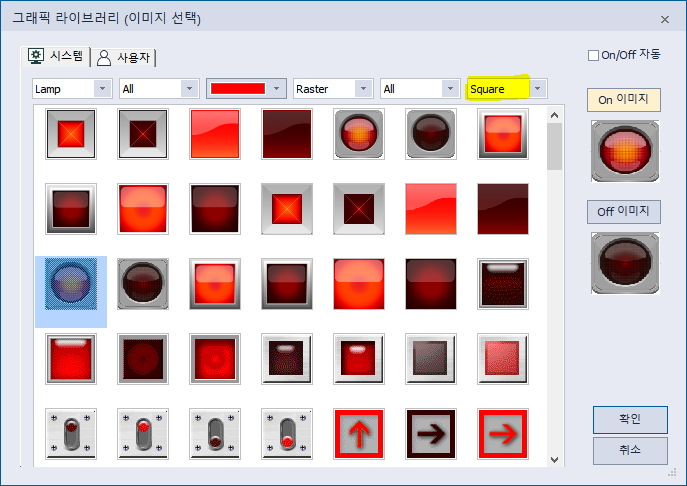The image size is (687, 486).
Task: Select the red up-arrow lamp icon
Action: [359, 434]
